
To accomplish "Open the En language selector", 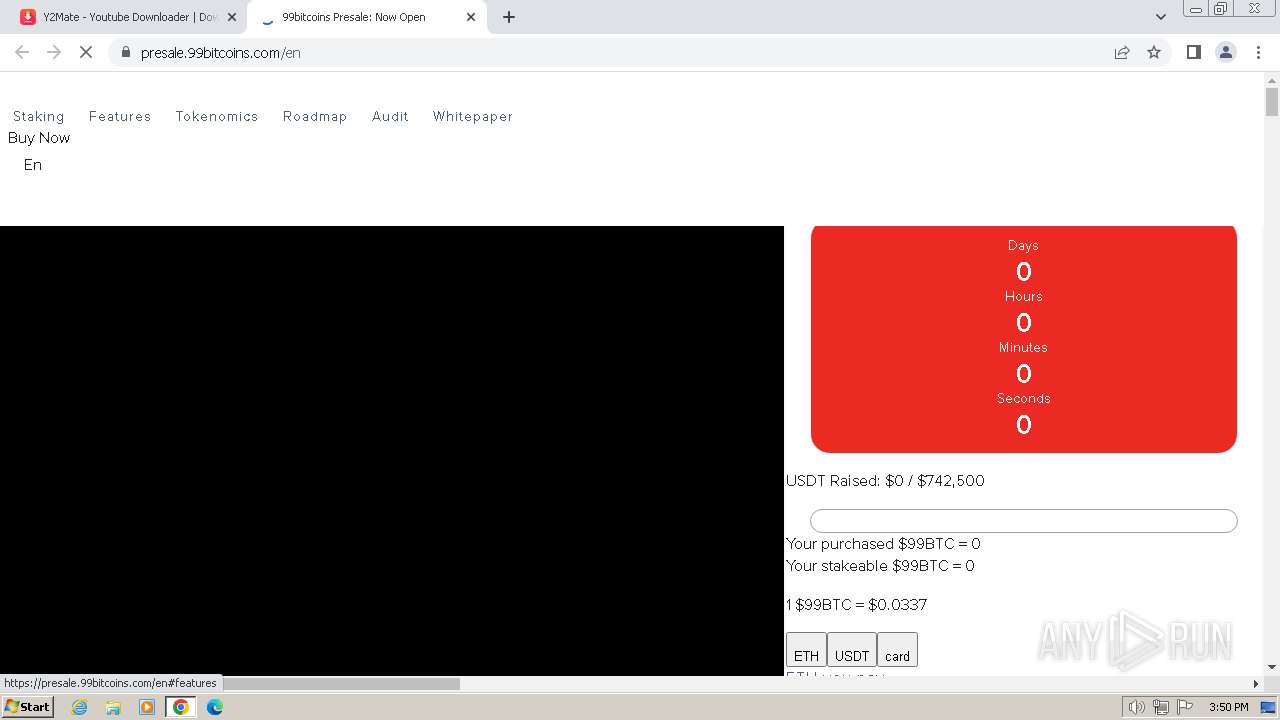I will [33, 165].
